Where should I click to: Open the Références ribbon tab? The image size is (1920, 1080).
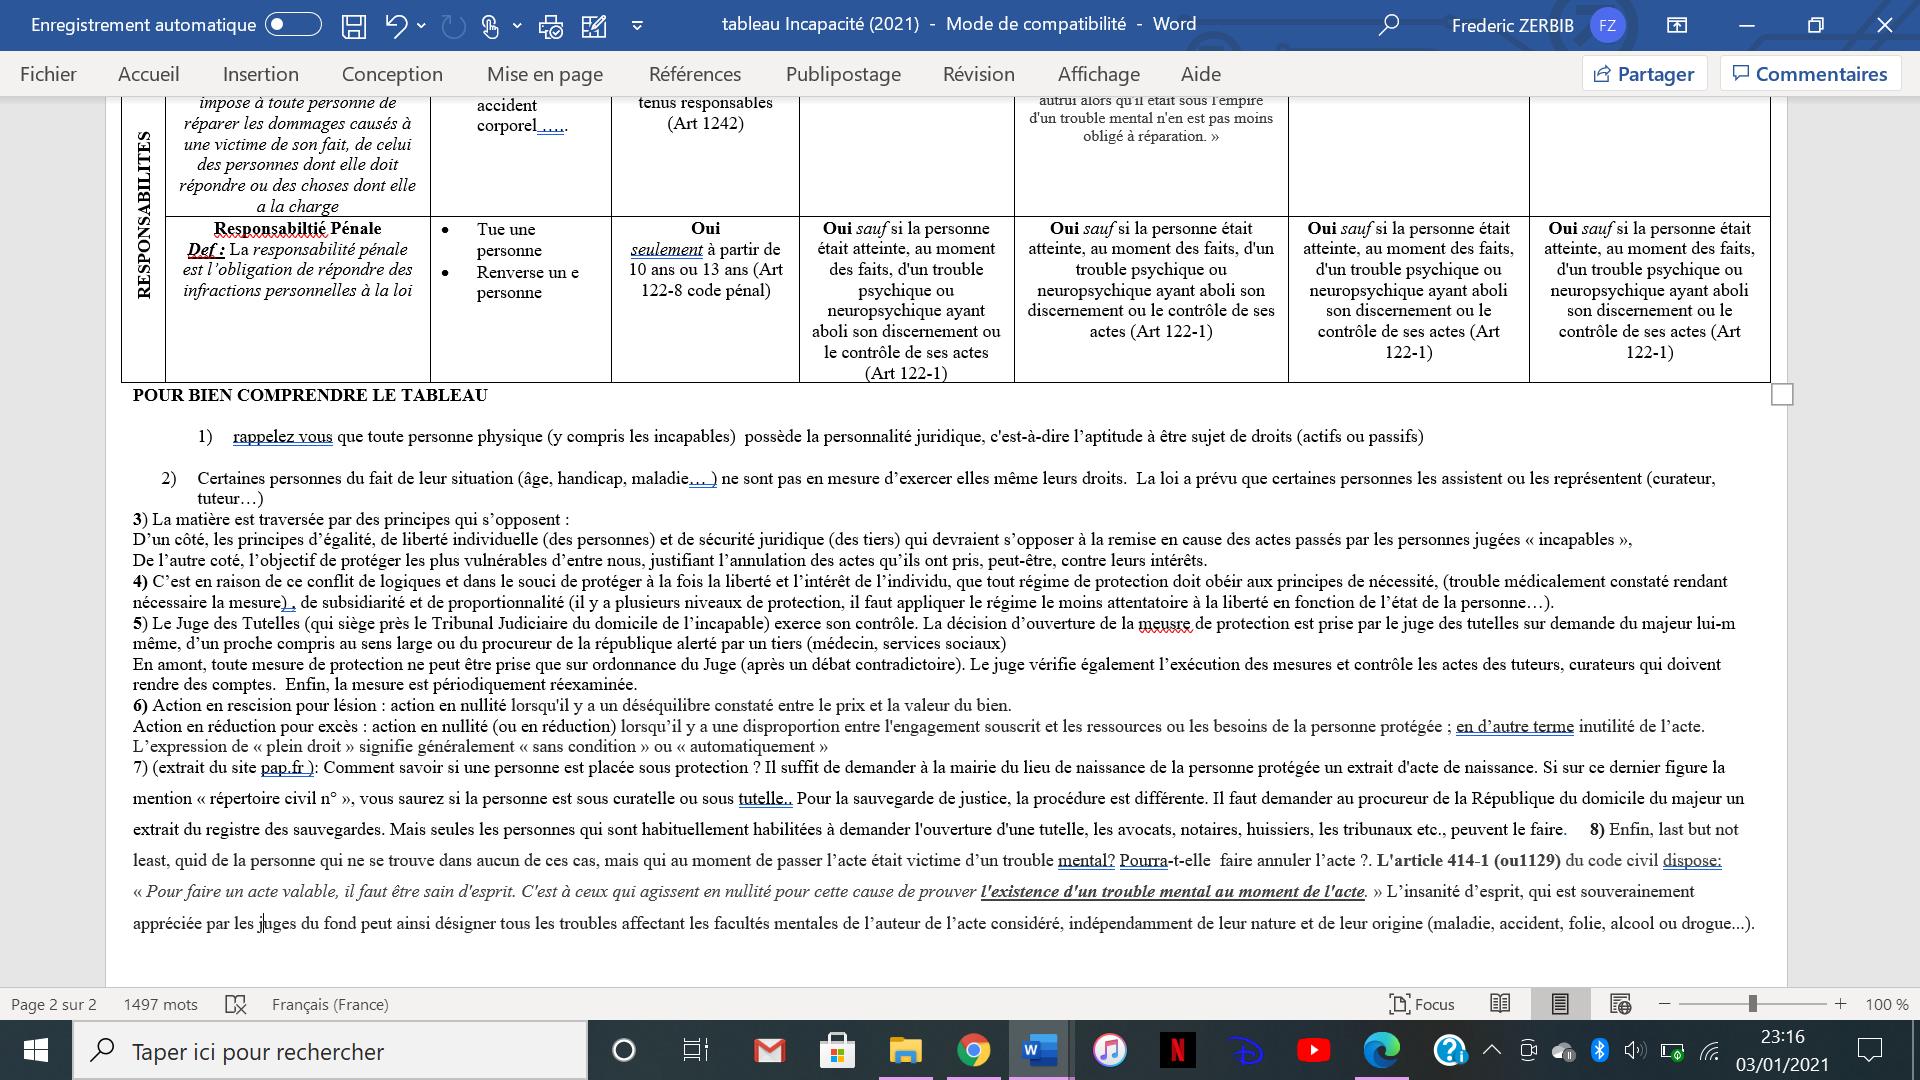(x=695, y=74)
